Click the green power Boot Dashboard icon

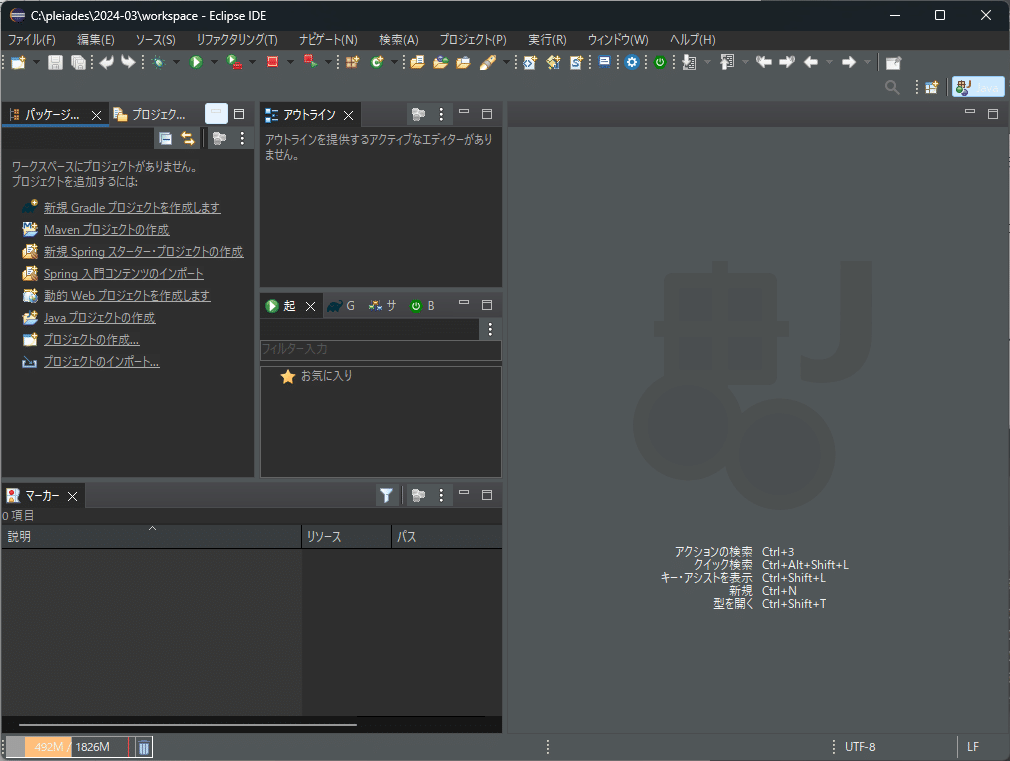660,63
